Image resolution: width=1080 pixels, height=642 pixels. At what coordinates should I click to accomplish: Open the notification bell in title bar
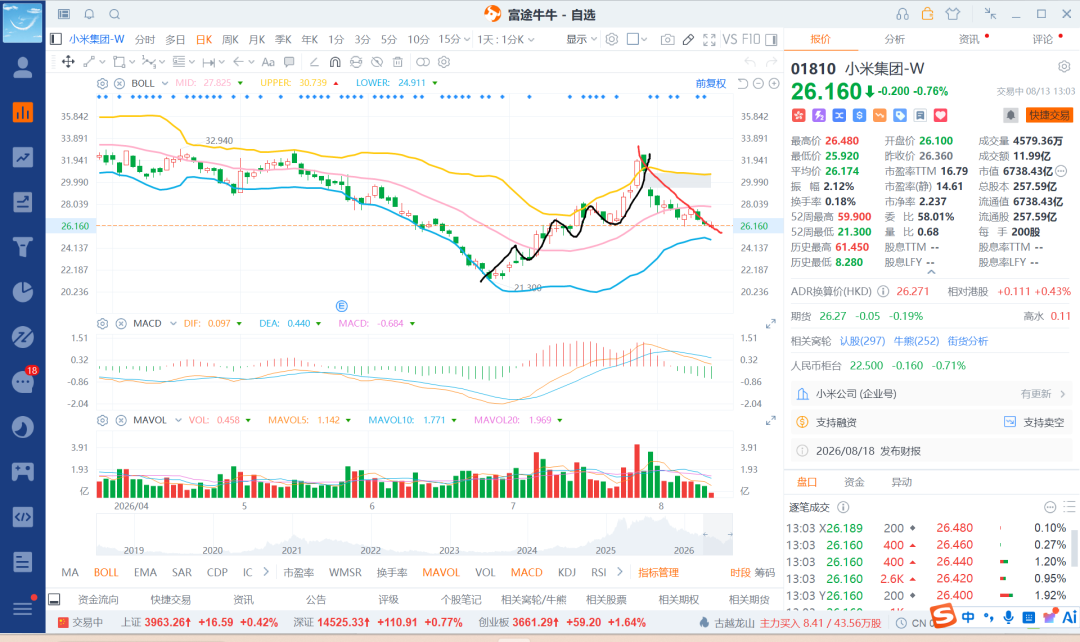90,14
